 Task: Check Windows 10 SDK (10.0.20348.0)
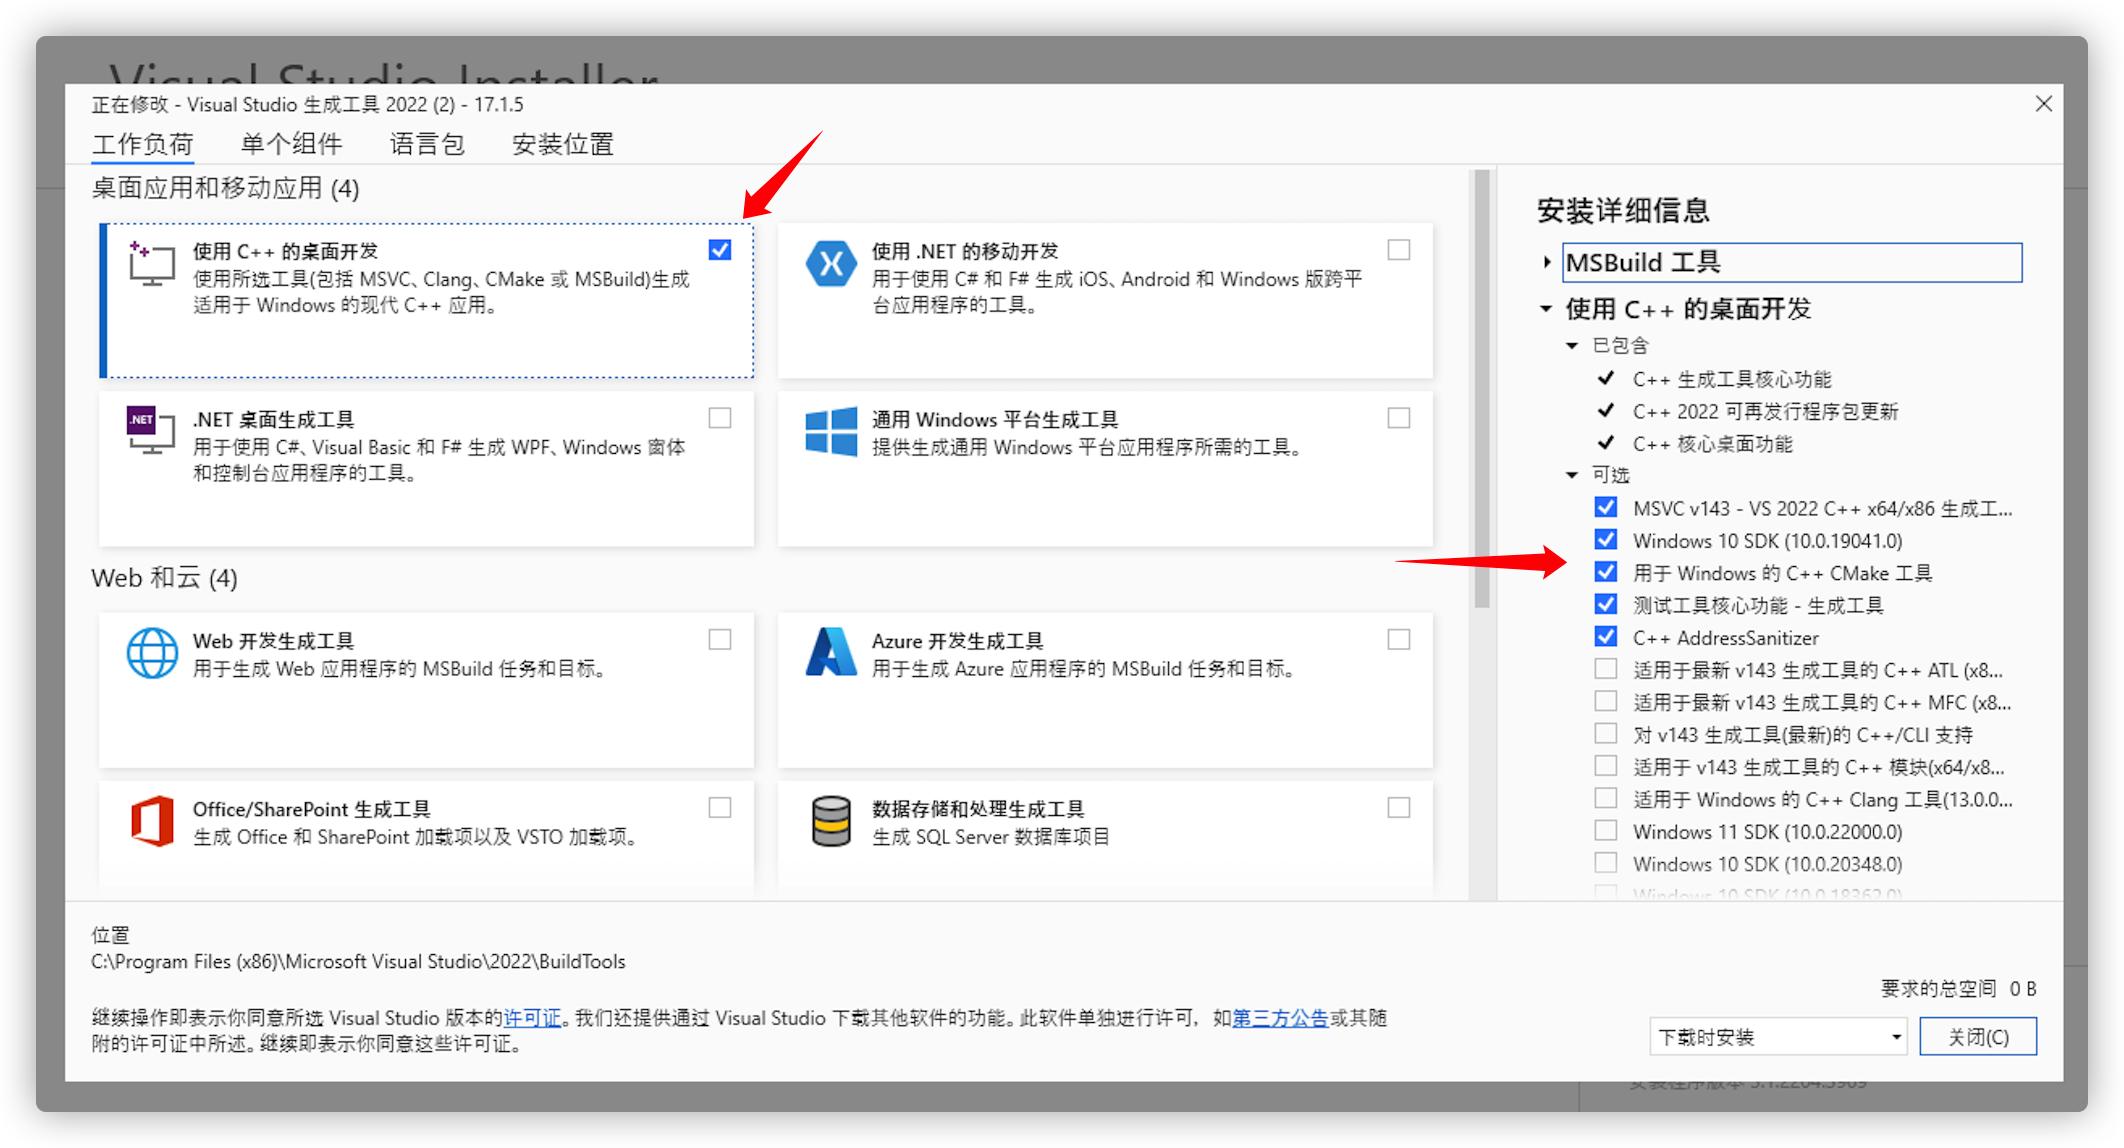click(x=1606, y=863)
